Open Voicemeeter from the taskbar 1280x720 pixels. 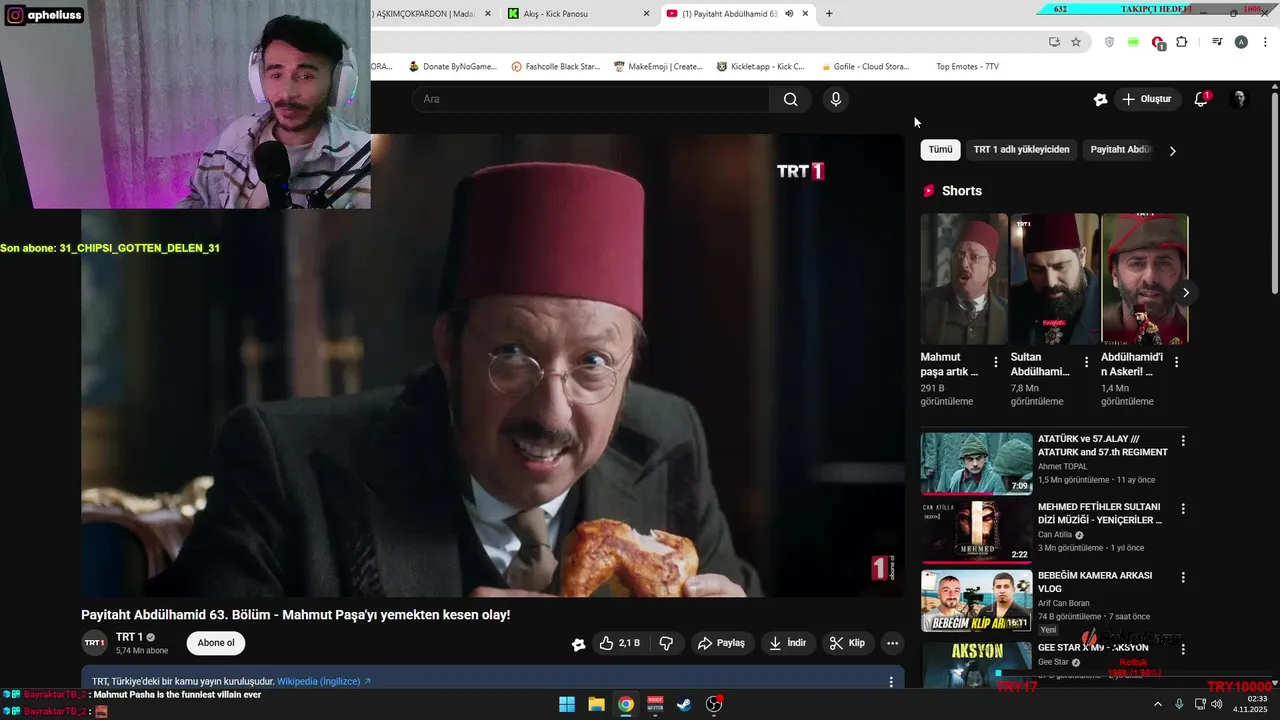pos(655,704)
